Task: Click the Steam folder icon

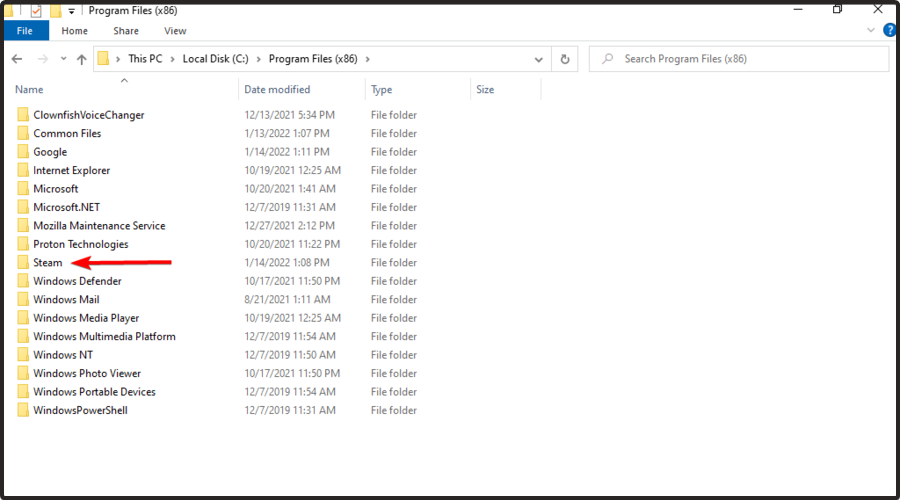Action: tap(23, 262)
